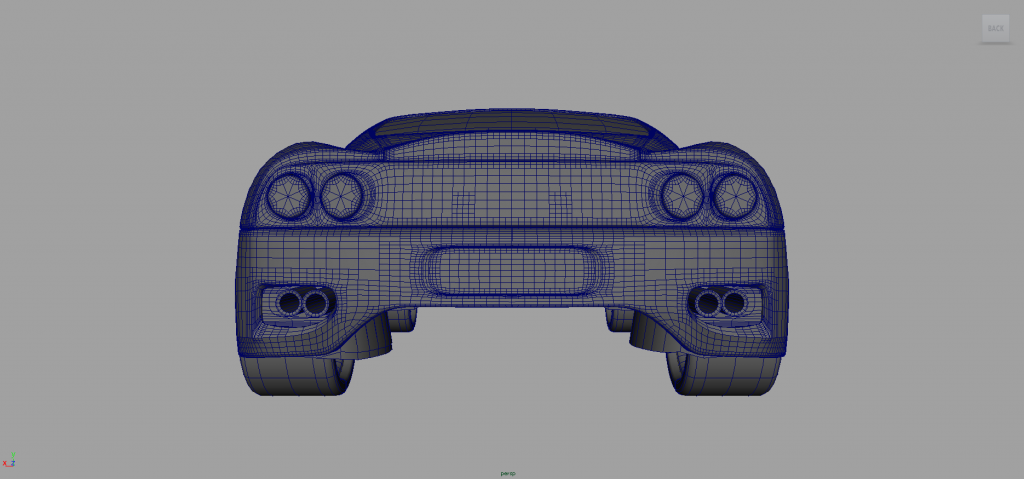Click the rear left tire

[300, 374]
